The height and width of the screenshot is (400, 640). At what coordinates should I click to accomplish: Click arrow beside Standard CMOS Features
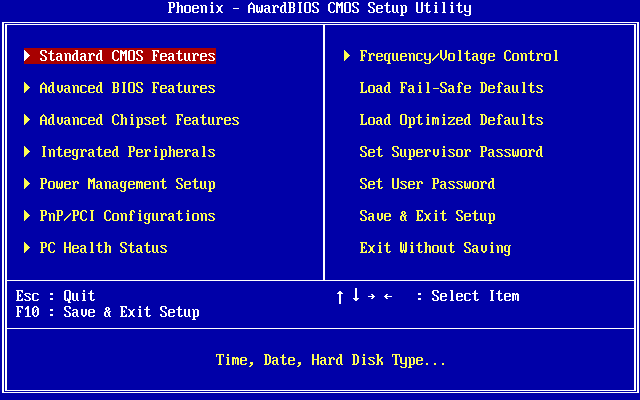point(27,56)
